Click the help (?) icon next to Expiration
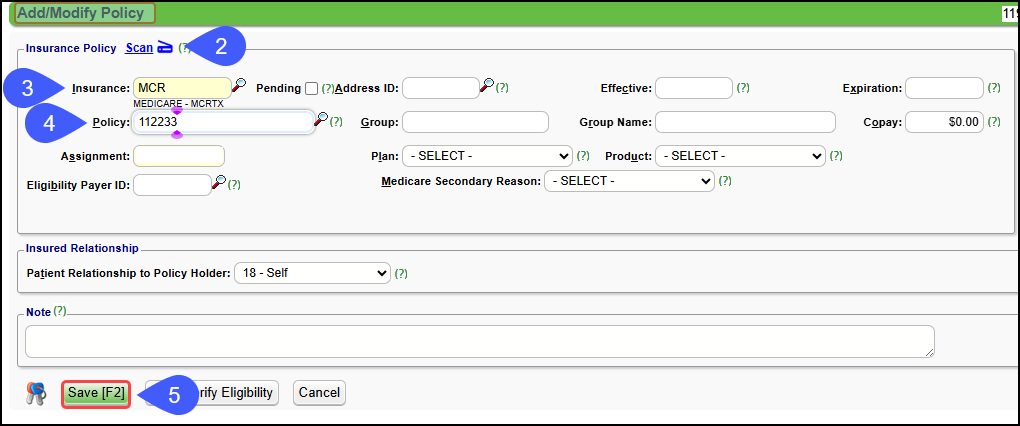The height and width of the screenshot is (426, 1020). pos(994,88)
